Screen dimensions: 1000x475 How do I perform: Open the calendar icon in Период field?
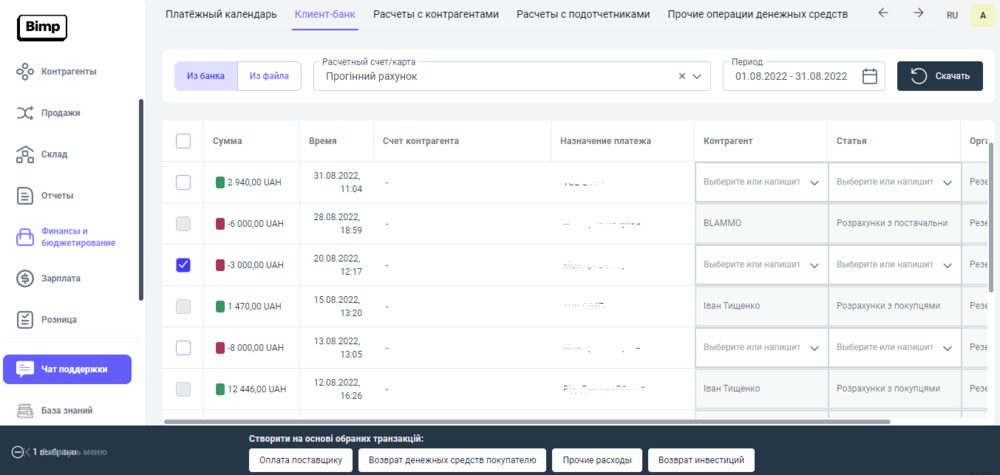pyautogui.click(x=869, y=76)
